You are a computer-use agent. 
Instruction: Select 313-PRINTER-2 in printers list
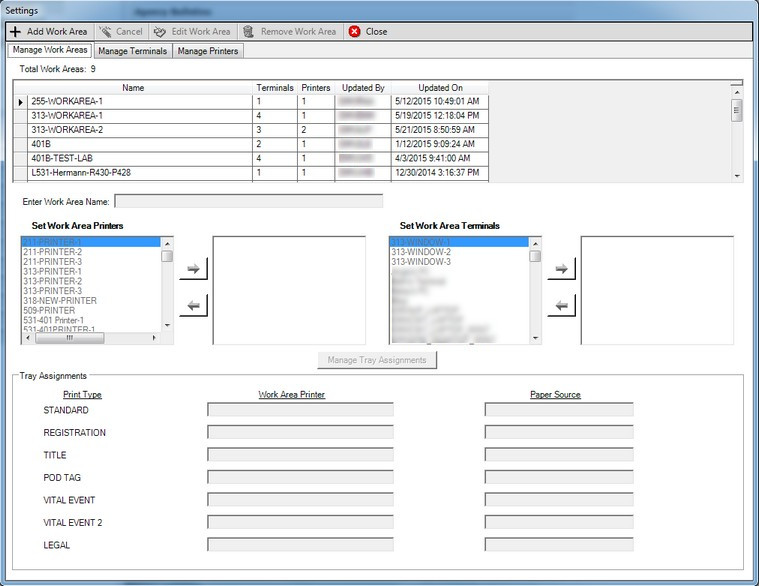[91, 281]
